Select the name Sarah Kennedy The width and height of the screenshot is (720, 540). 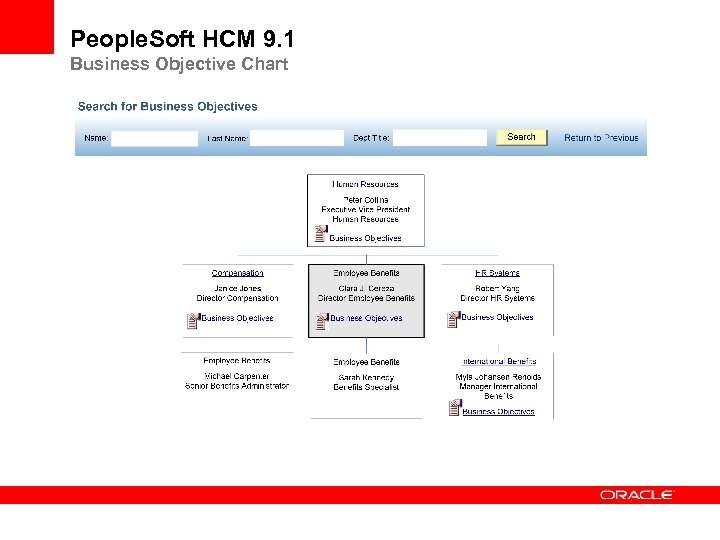point(366,377)
